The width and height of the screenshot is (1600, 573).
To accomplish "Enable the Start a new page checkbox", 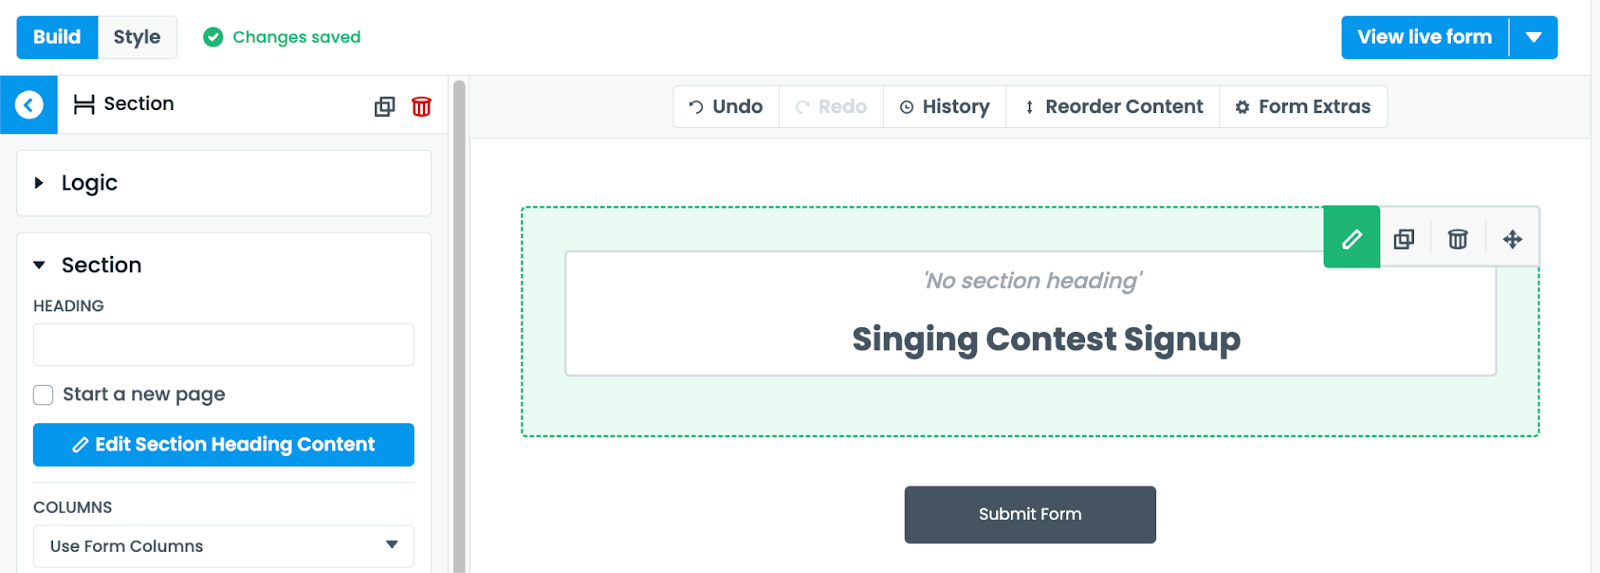I will 43,395.
